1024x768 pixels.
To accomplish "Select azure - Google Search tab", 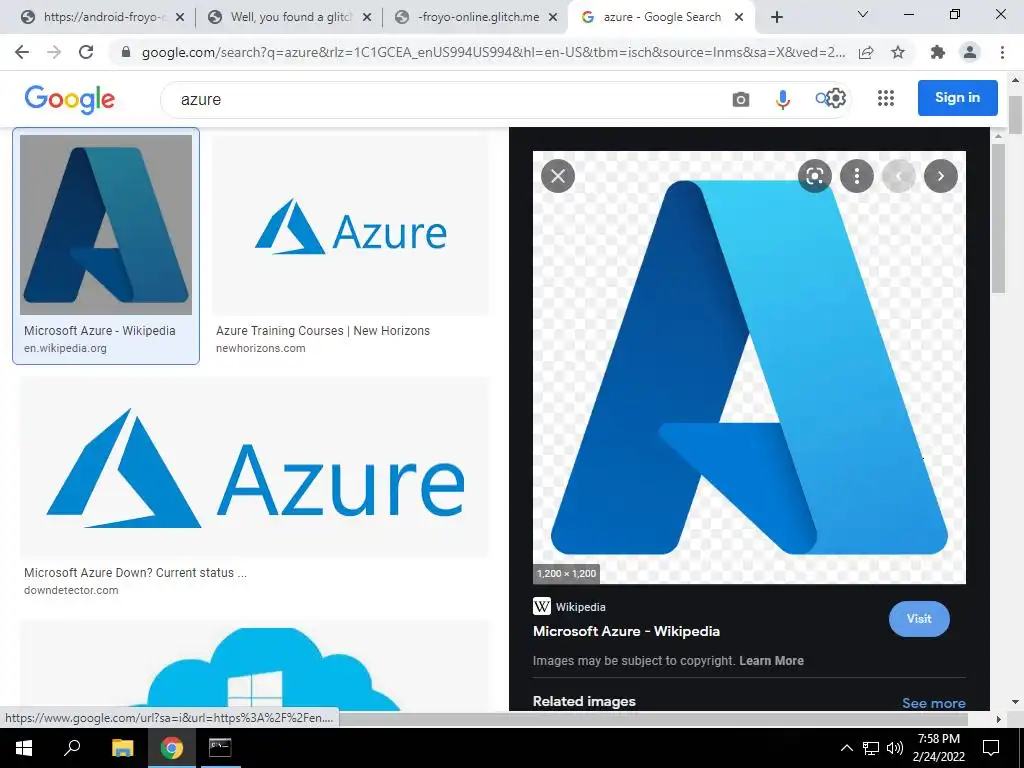I will pos(662,17).
